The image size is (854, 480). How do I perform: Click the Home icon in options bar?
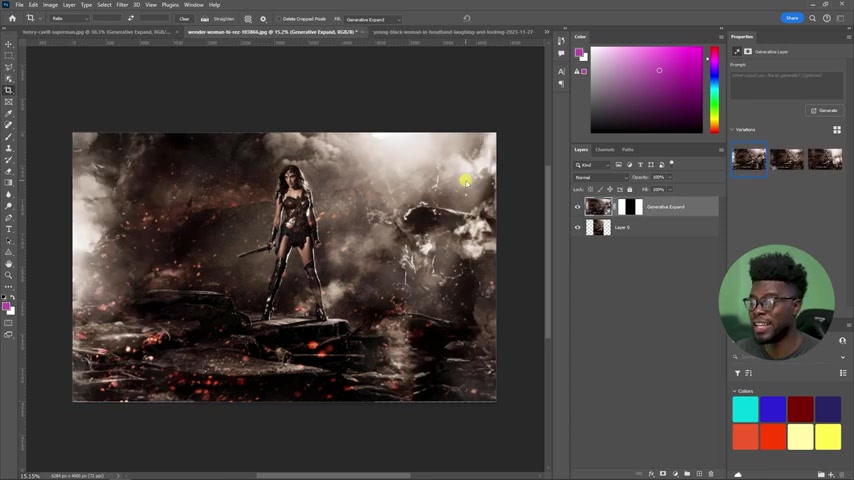(13, 18)
